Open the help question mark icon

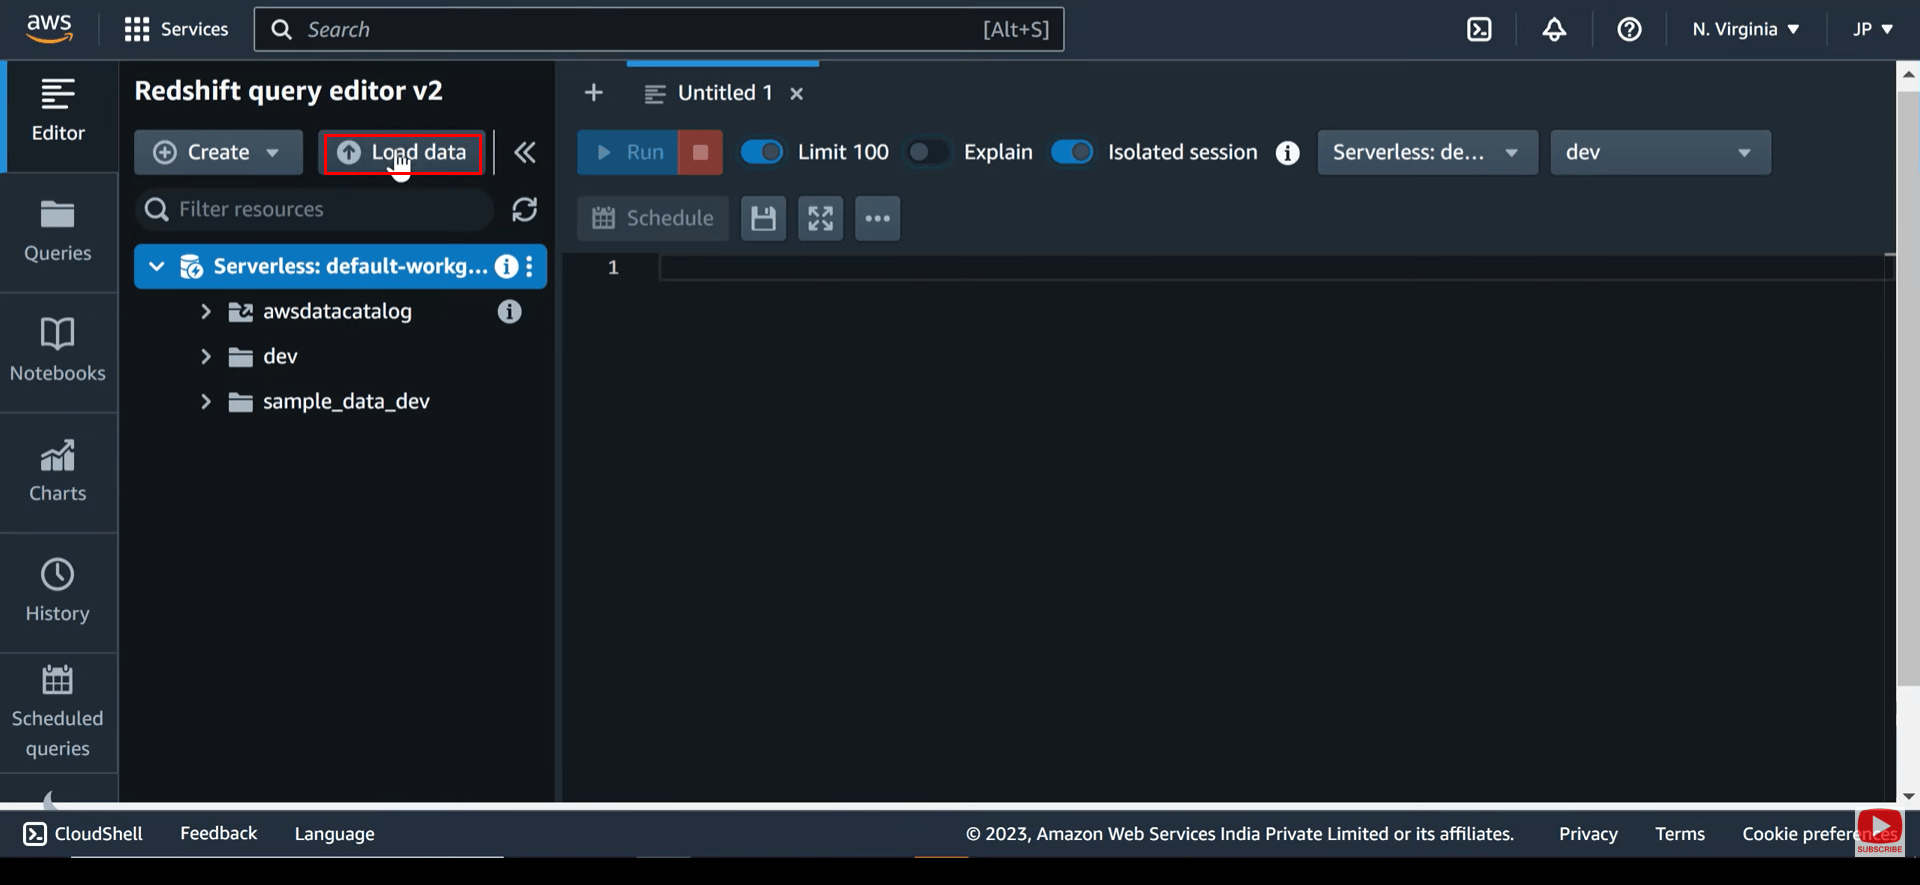(x=1629, y=29)
